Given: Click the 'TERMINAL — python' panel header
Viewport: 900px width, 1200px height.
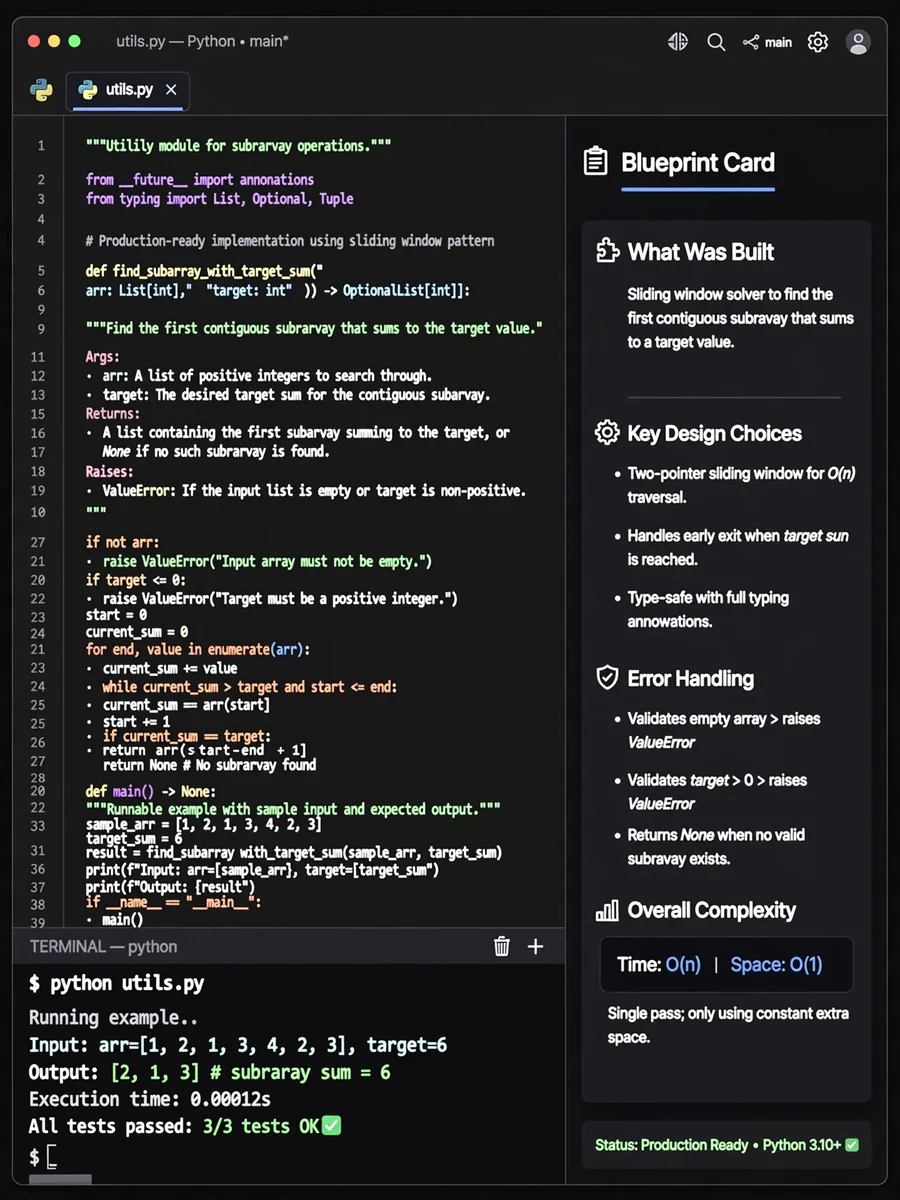Looking at the screenshot, I should [103, 946].
